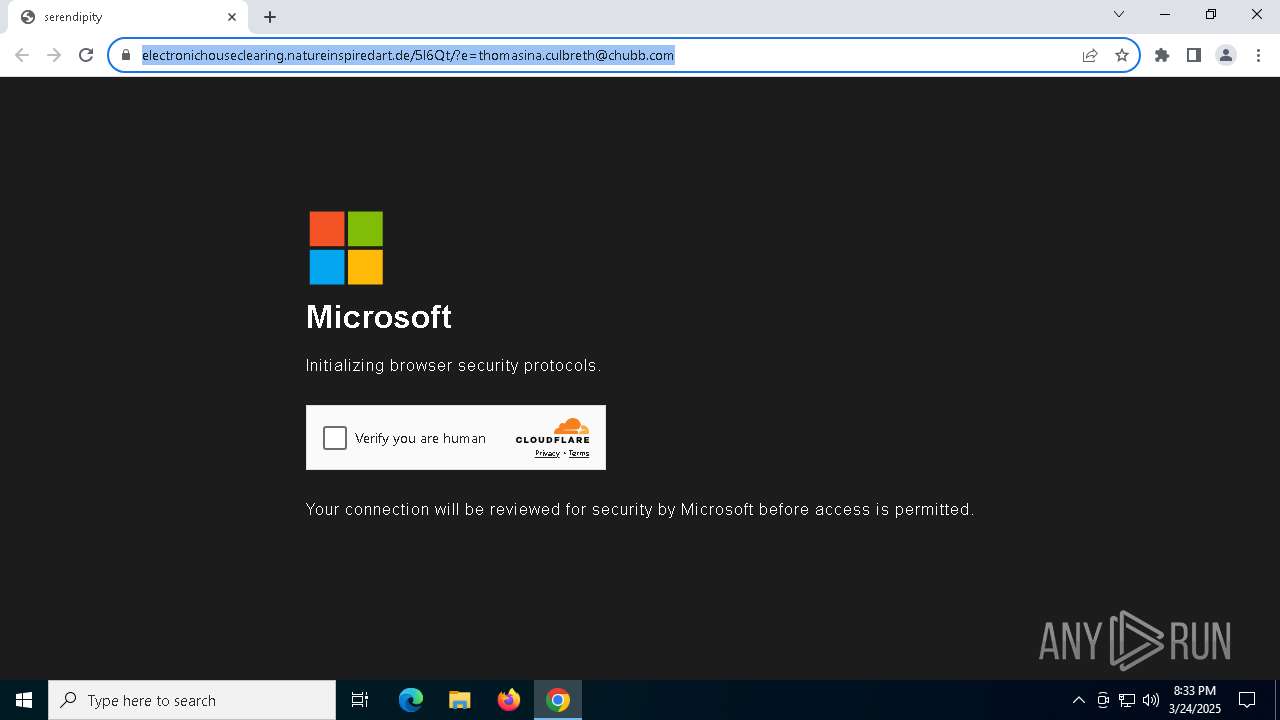The height and width of the screenshot is (720, 1280).
Task: Restore down the Chrome window
Action: coord(1211,14)
